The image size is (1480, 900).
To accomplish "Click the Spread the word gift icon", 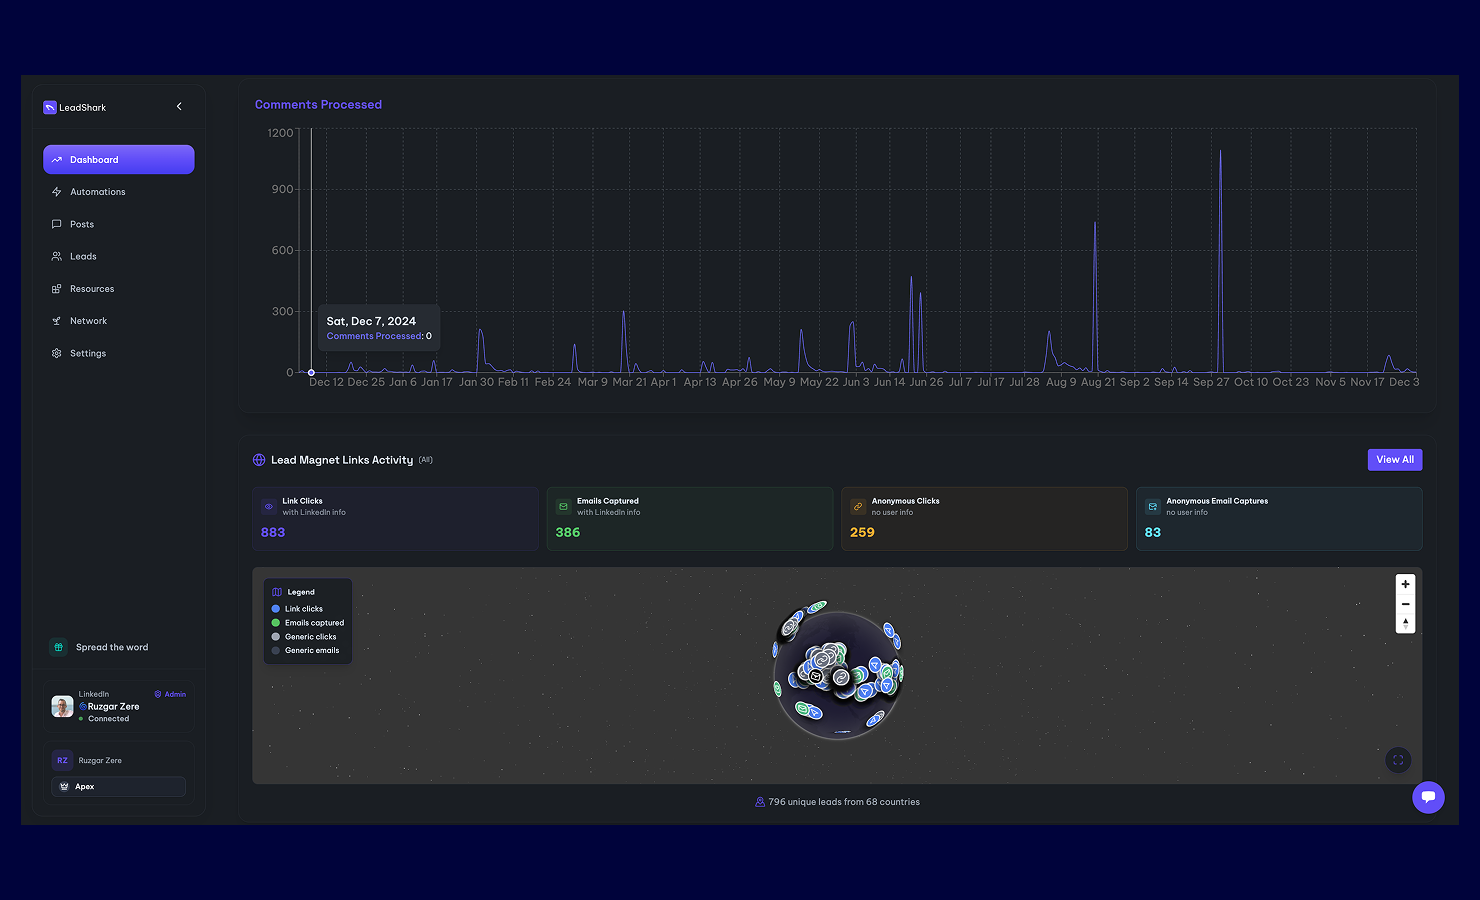I will pos(58,647).
